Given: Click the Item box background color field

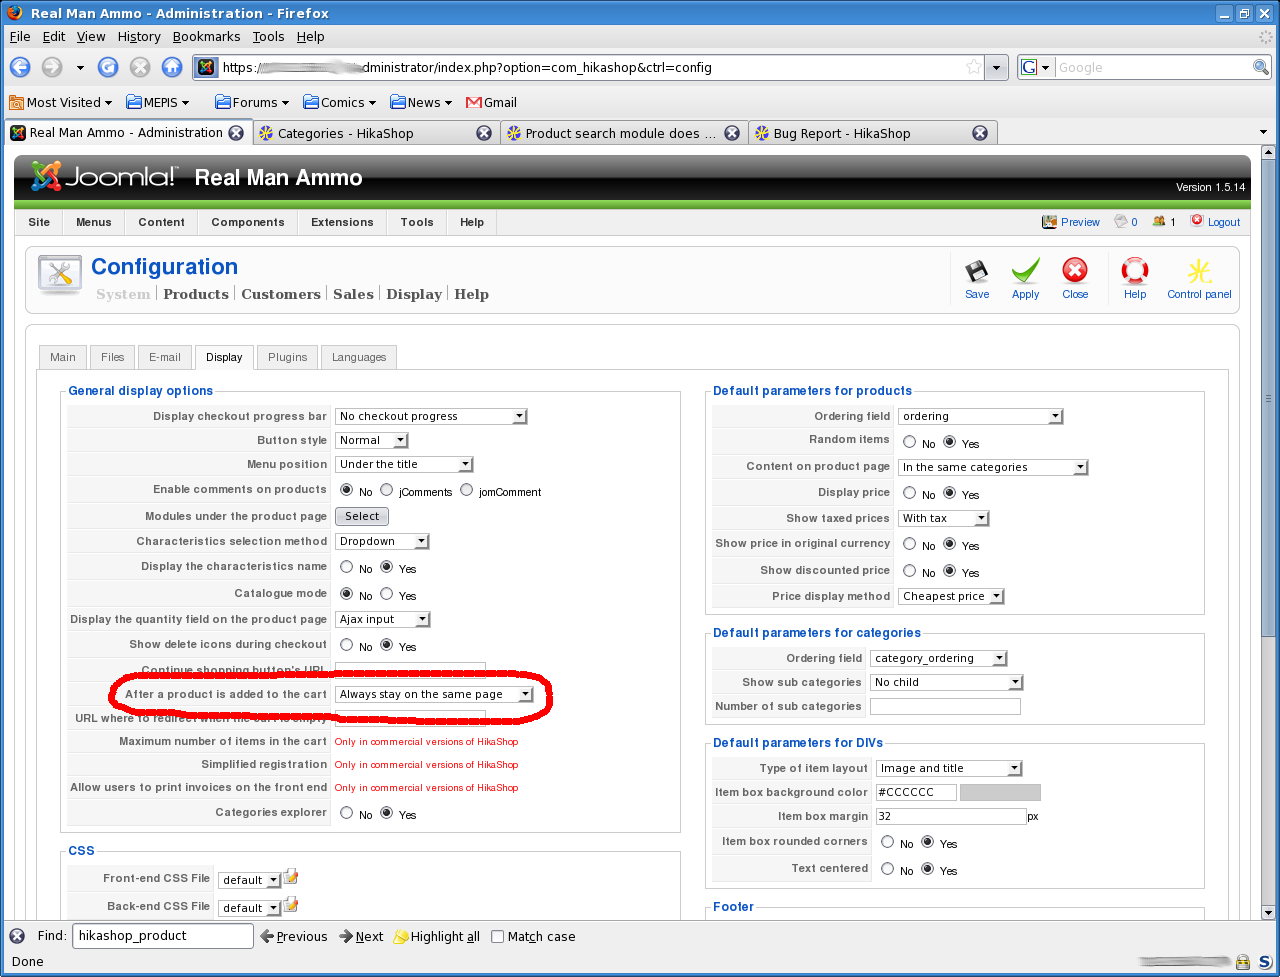Looking at the screenshot, I should tap(916, 792).
